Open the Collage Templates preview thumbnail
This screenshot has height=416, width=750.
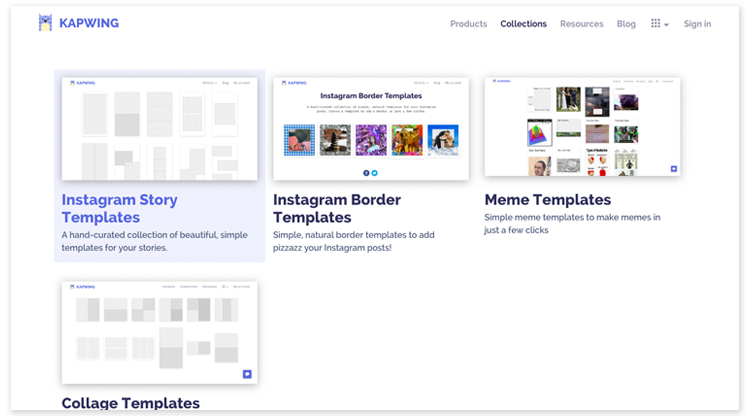pos(159,332)
